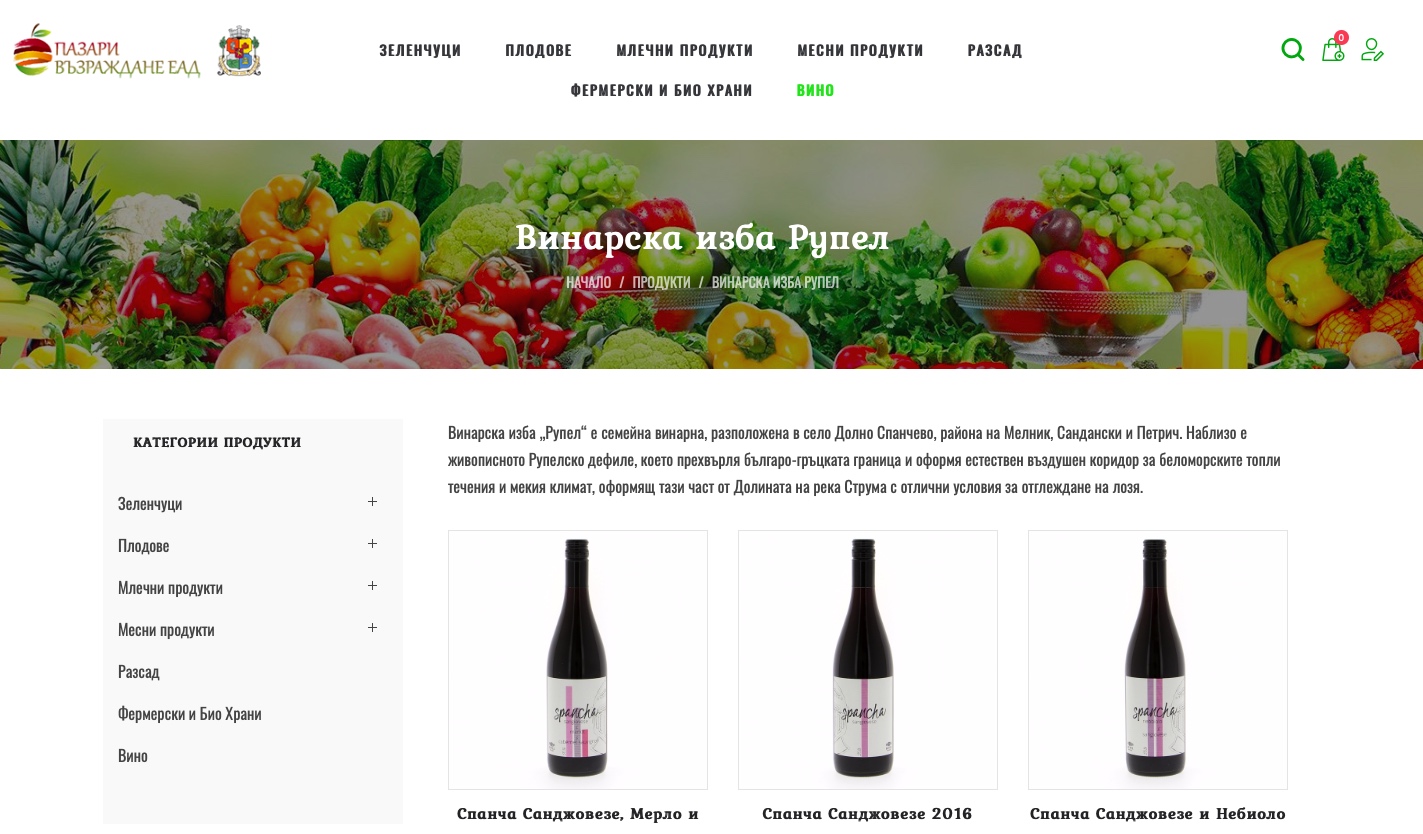The width and height of the screenshot is (1423, 834).
Task: Expand the Млечни продукти category plus sign
Action: pyautogui.click(x=372, y=586)
